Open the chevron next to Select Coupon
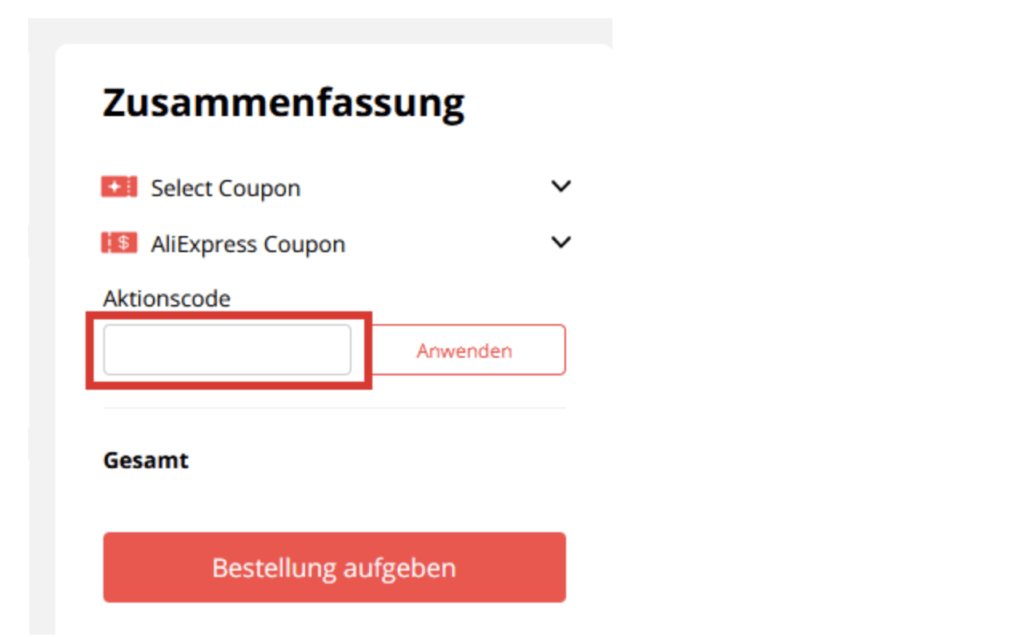This screenshot has height=637, width=1024. [x=561, y=186]
